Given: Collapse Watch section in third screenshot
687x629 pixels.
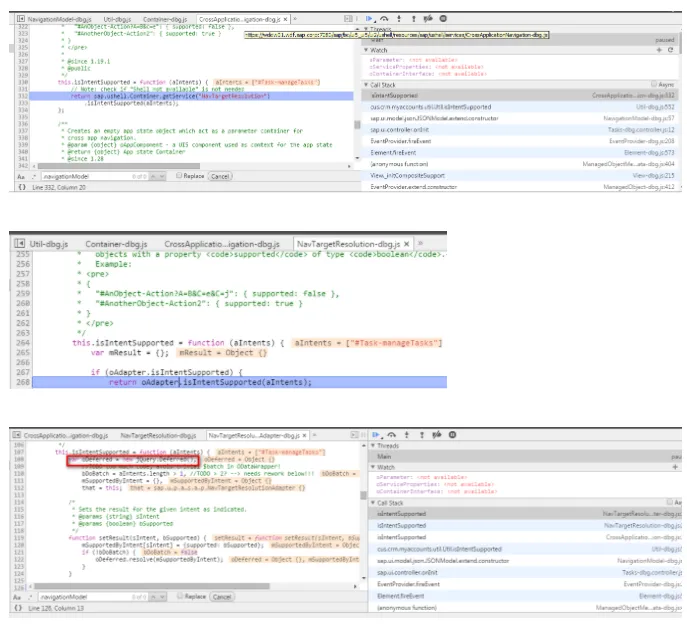Looking at the screenshot, I should click(x=373, y=467).
